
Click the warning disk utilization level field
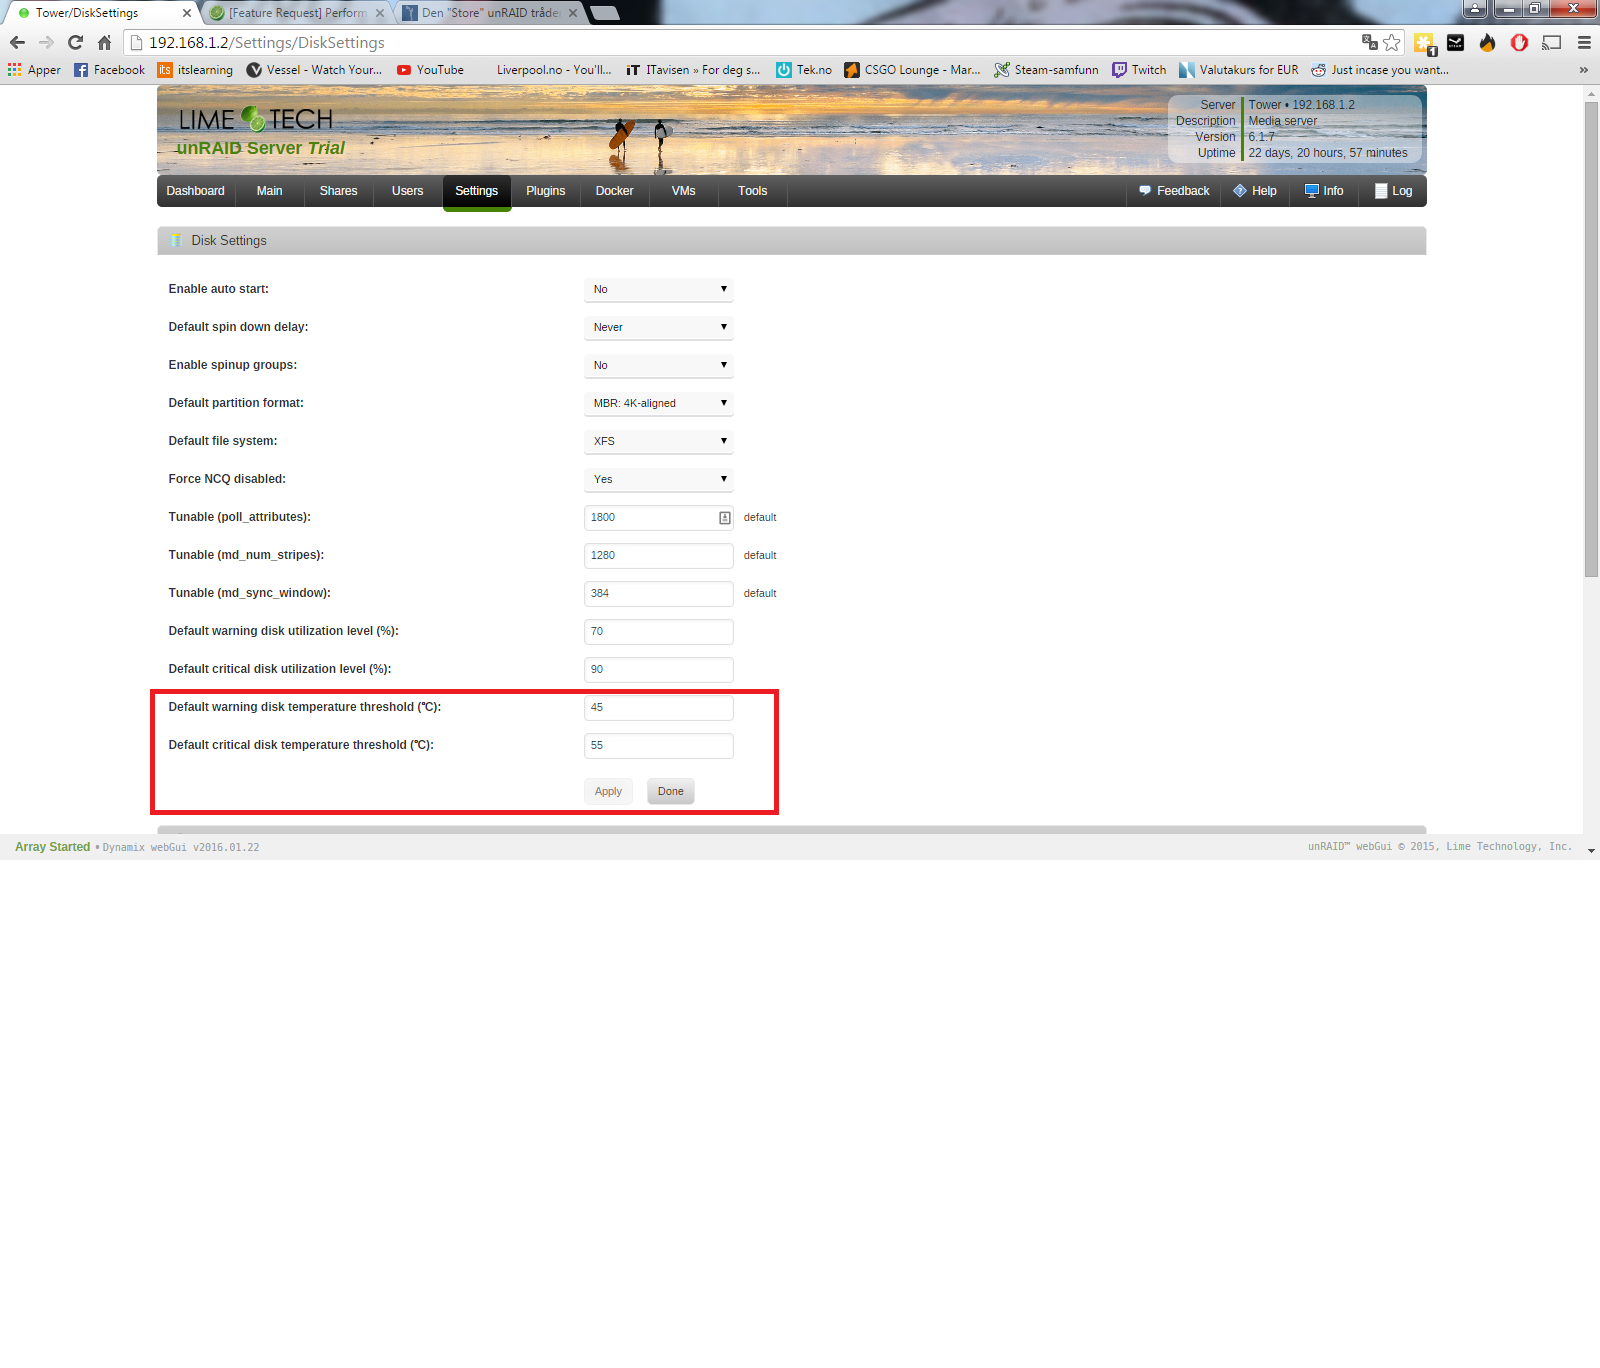click(658, 632)
